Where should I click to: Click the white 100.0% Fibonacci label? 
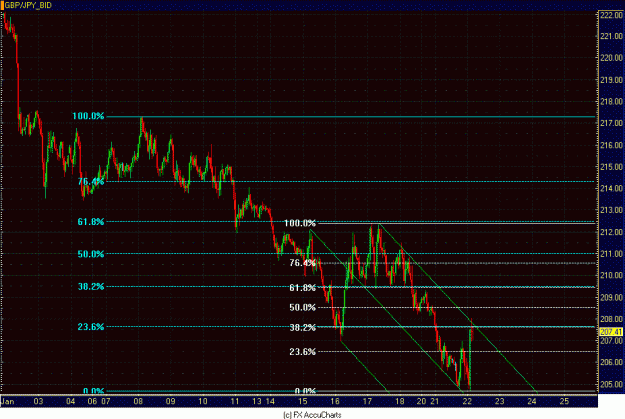pos(300,223)
